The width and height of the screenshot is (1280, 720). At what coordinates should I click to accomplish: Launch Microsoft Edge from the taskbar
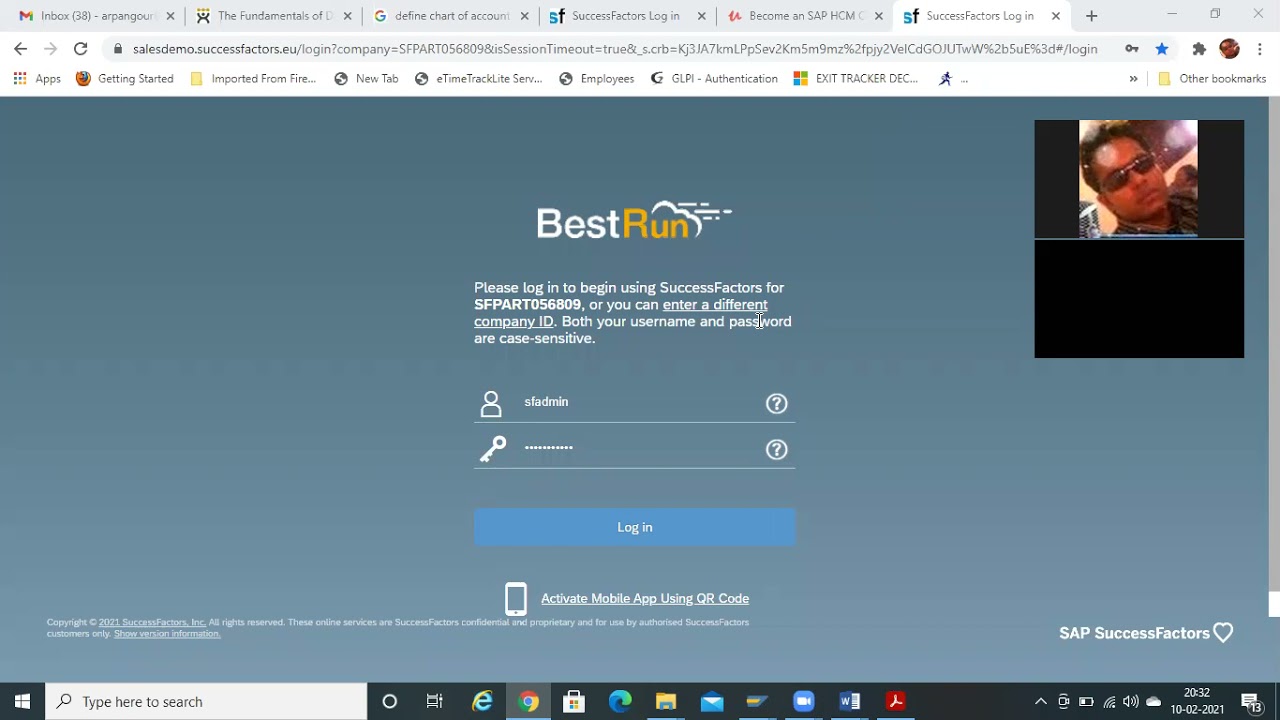tap(620, 701)
